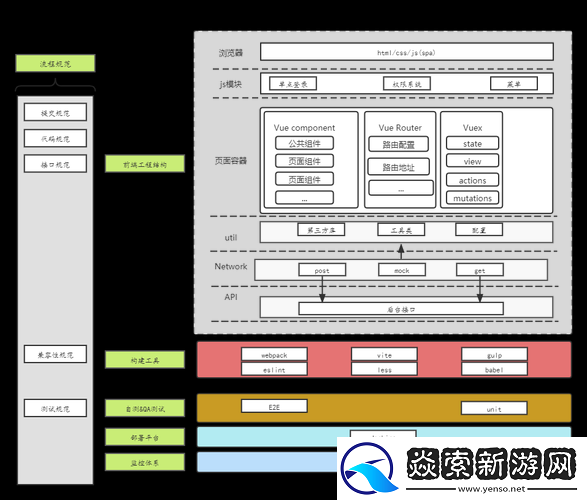Image resolution: width=587 pixels, height=500 pixels.
Task: Select the 构建工具 green label
Action: 145,360
